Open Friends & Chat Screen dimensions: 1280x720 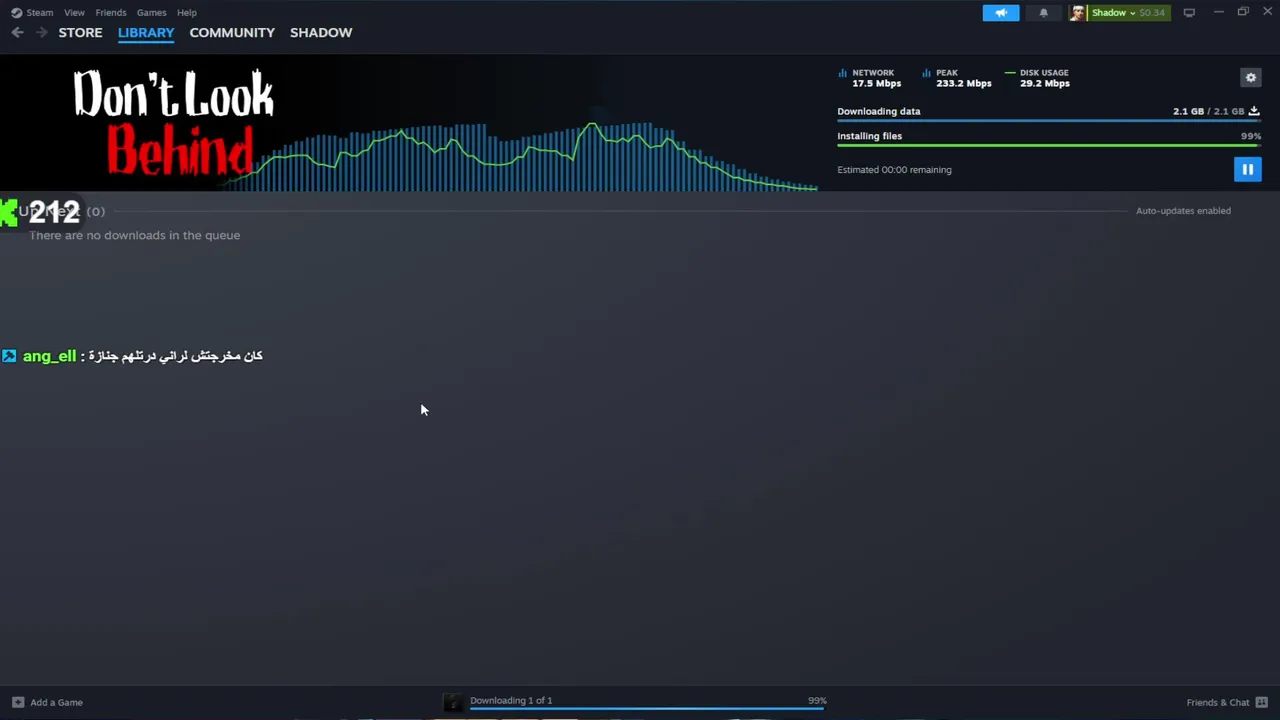click(1218, 702)
